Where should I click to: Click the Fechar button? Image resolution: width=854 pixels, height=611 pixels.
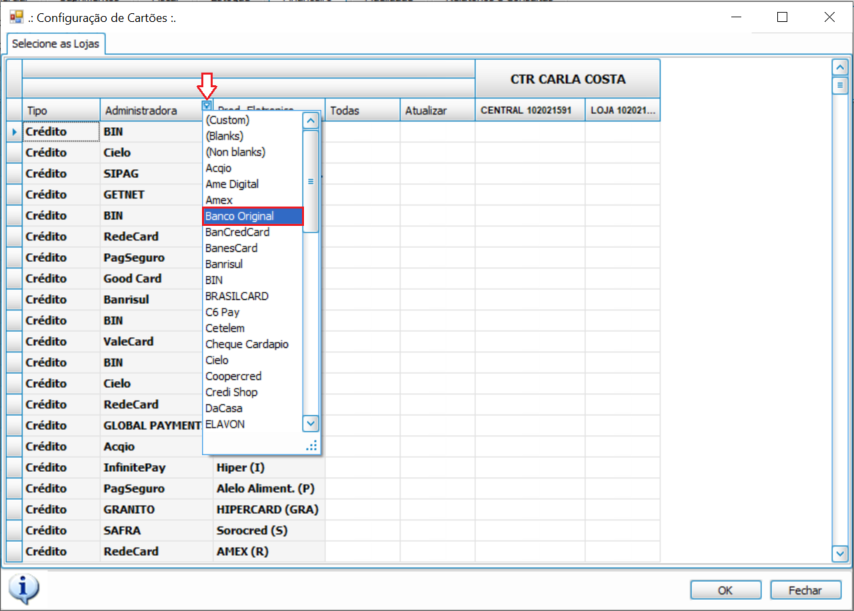pos(805,590)
